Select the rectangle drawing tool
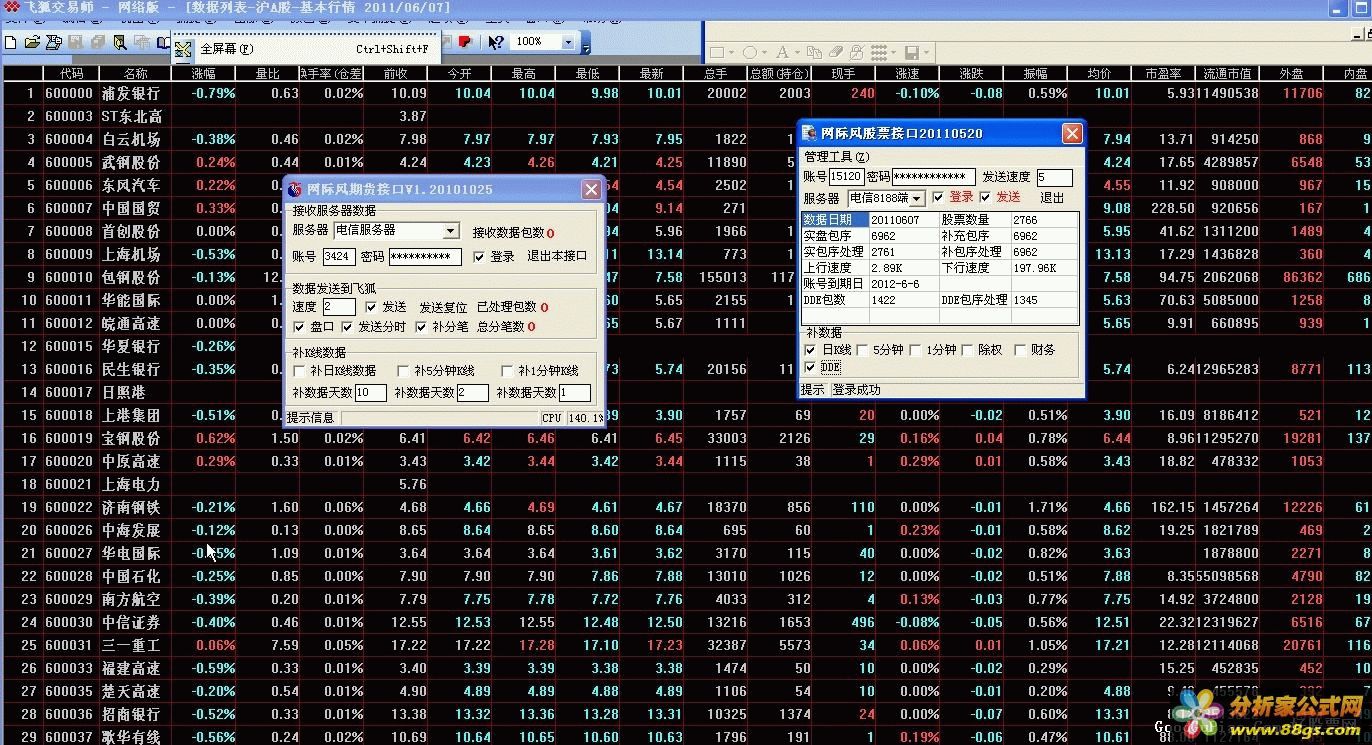 coord(716,52)
